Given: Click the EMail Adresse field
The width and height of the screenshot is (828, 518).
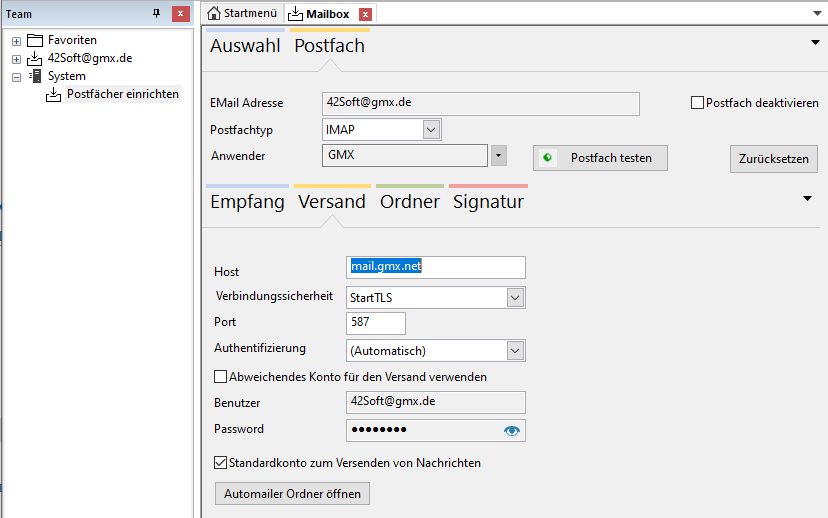Looking at the screenshot, I should point(481,103).
